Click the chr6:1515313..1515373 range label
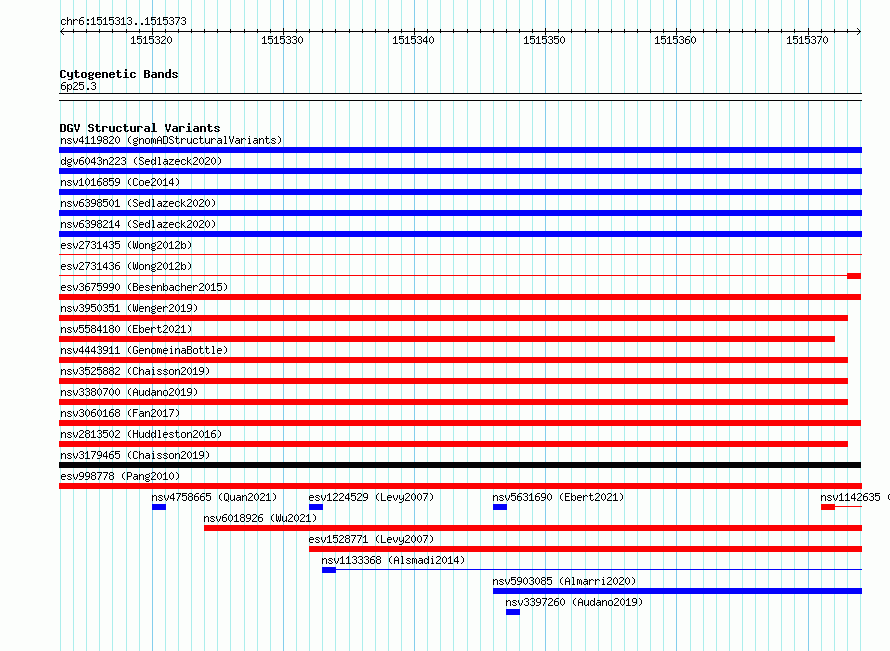The width and height of the screenshot is (890, 651). [x=123, y=21]
